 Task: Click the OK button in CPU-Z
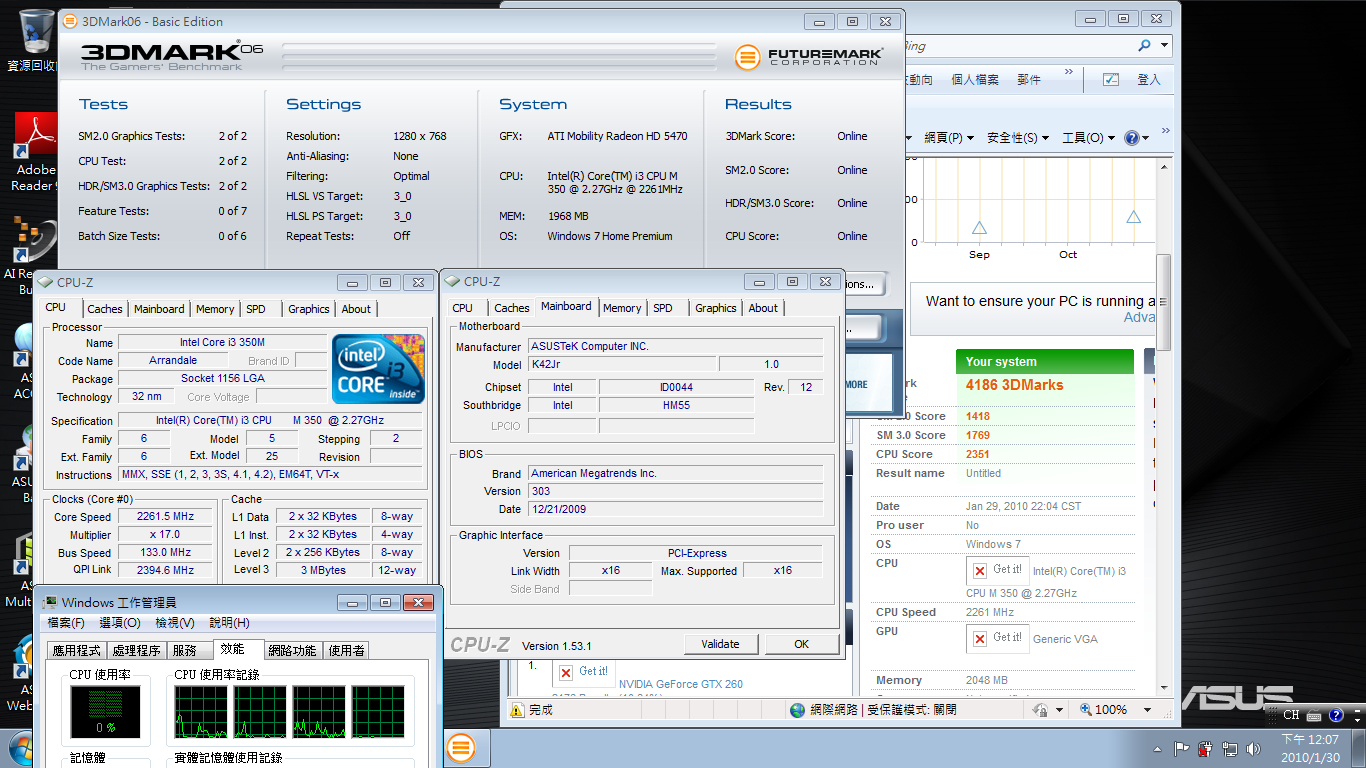tap(801, 644)
